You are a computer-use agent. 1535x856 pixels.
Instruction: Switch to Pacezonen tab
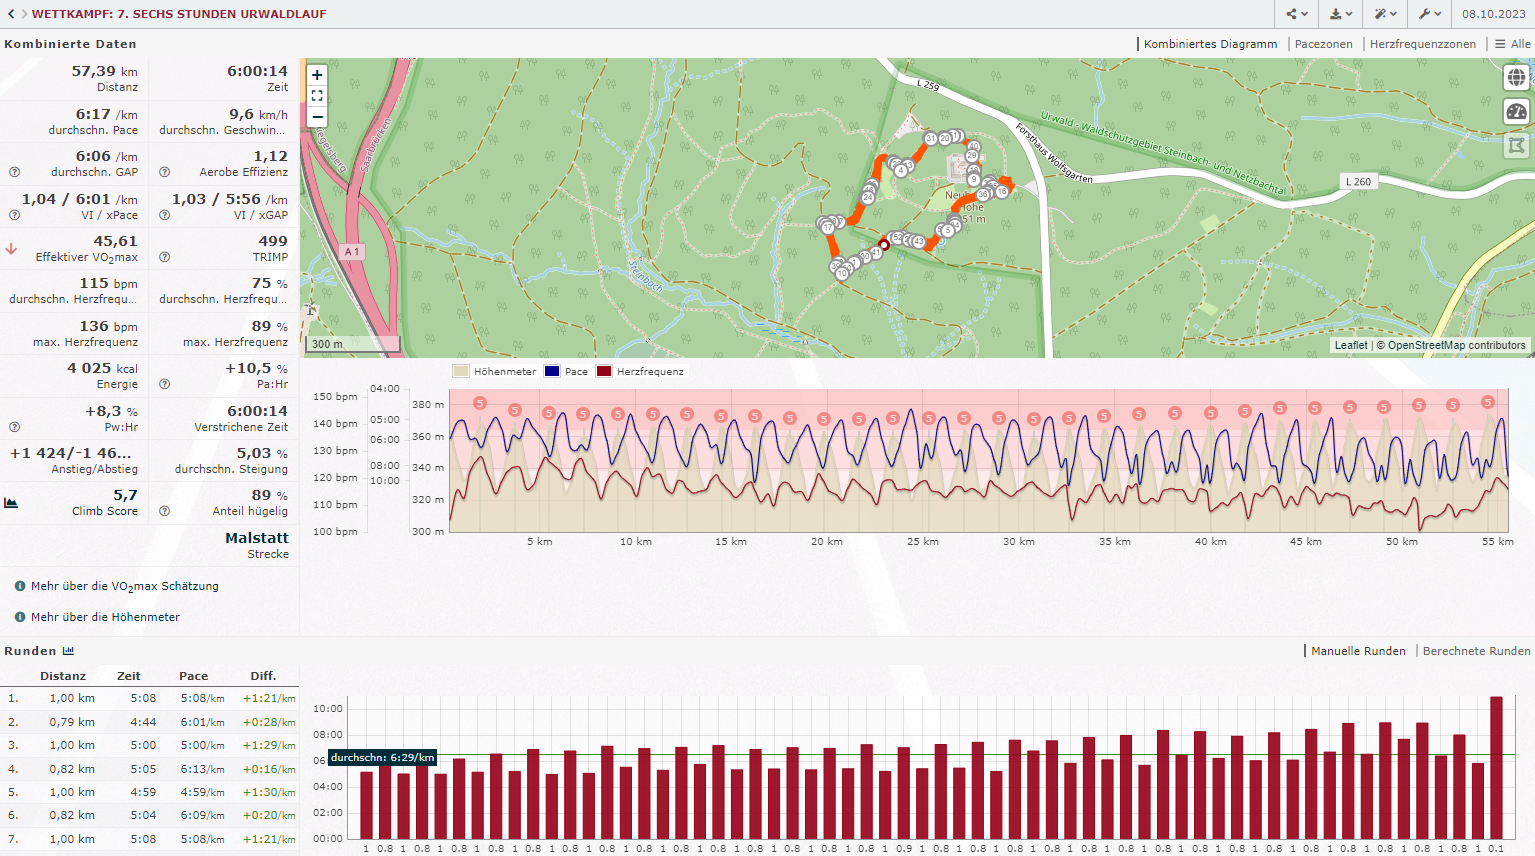click(x=1323, y=44)
